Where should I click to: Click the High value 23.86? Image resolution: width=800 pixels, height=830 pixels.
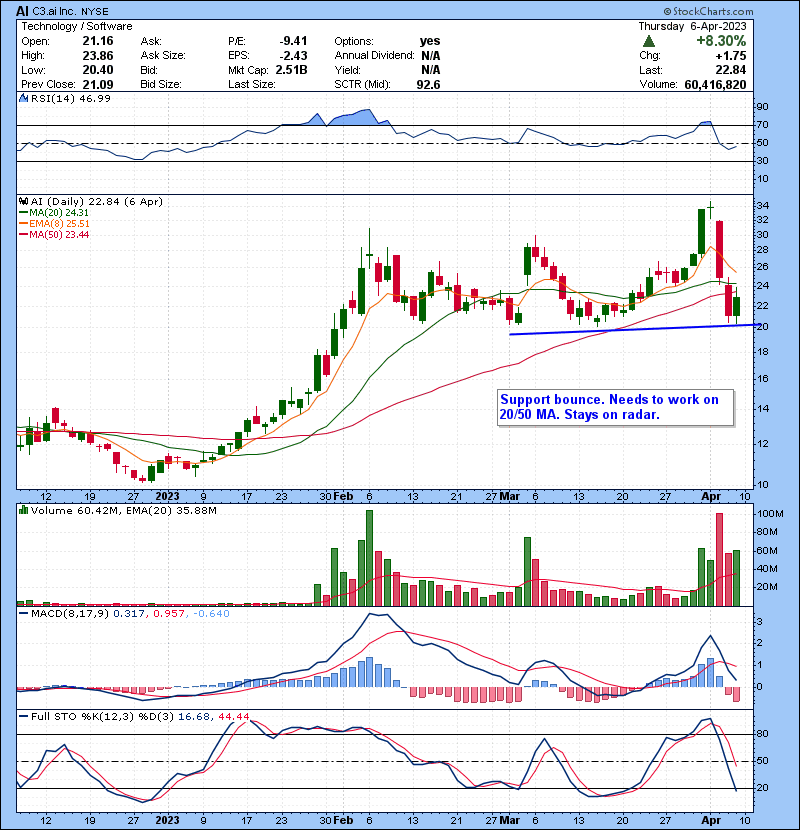click(98, 56)
